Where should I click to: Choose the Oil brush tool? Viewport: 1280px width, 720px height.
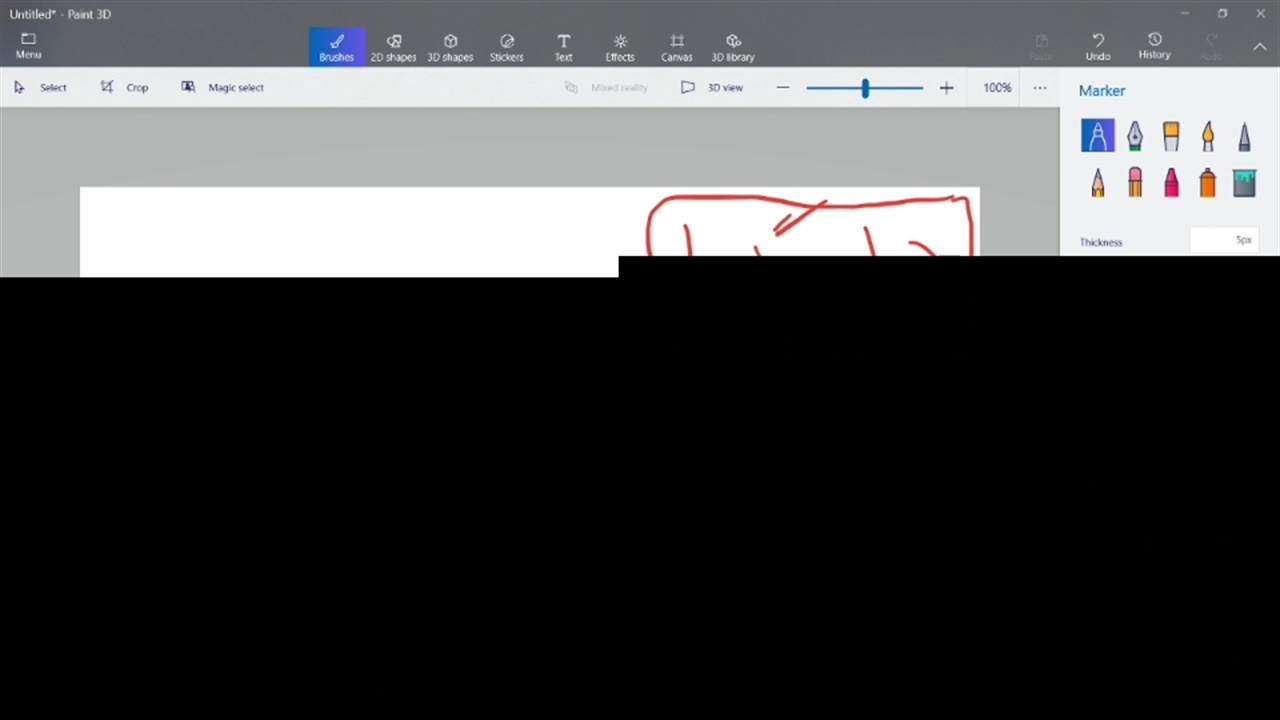(1171, 136)
